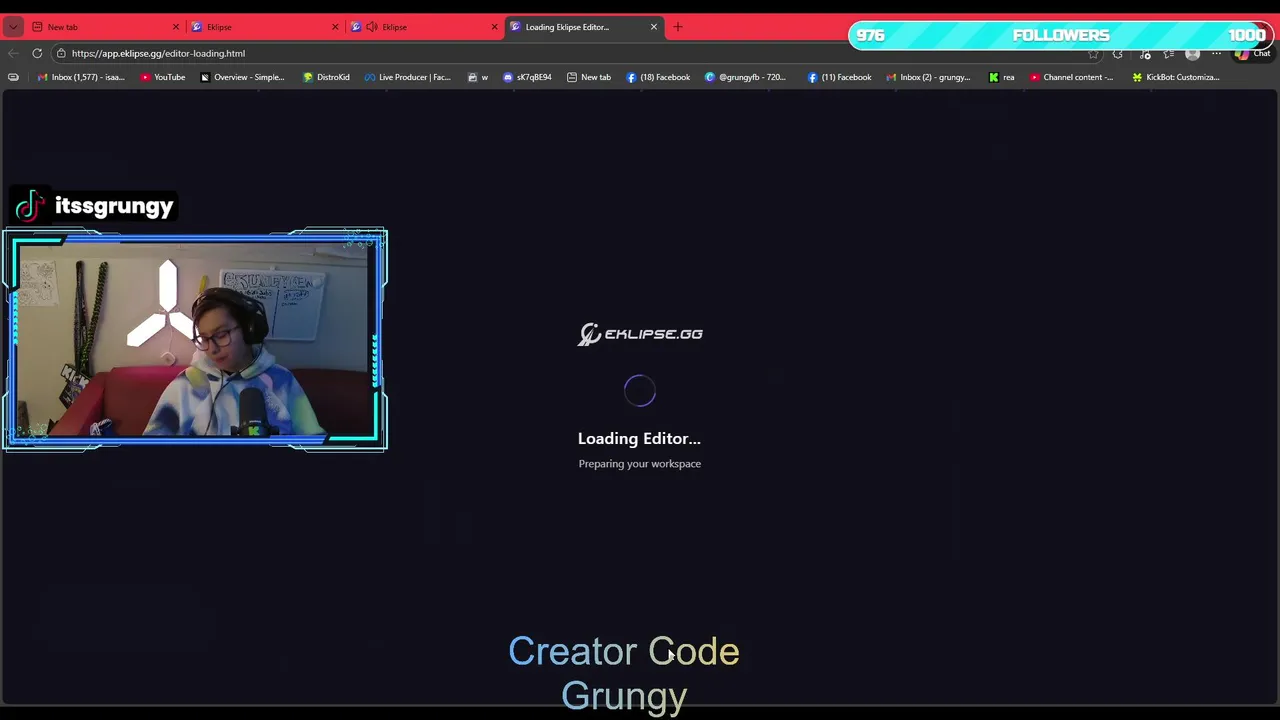Close the first New tab
This screenshot has height=720, width=1280.
[x=176, y=27]
